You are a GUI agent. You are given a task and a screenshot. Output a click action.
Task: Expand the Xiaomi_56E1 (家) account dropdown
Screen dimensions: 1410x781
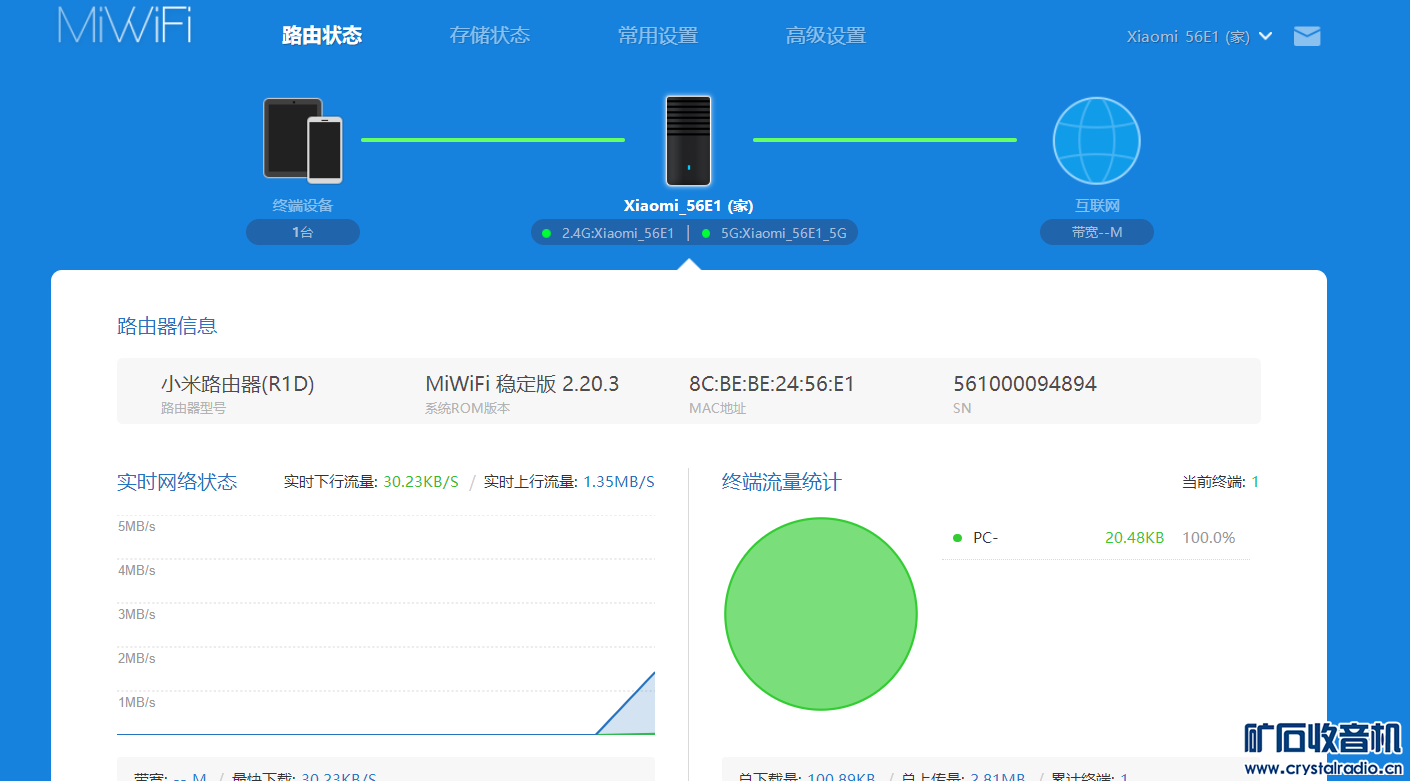click(1199, 36)
